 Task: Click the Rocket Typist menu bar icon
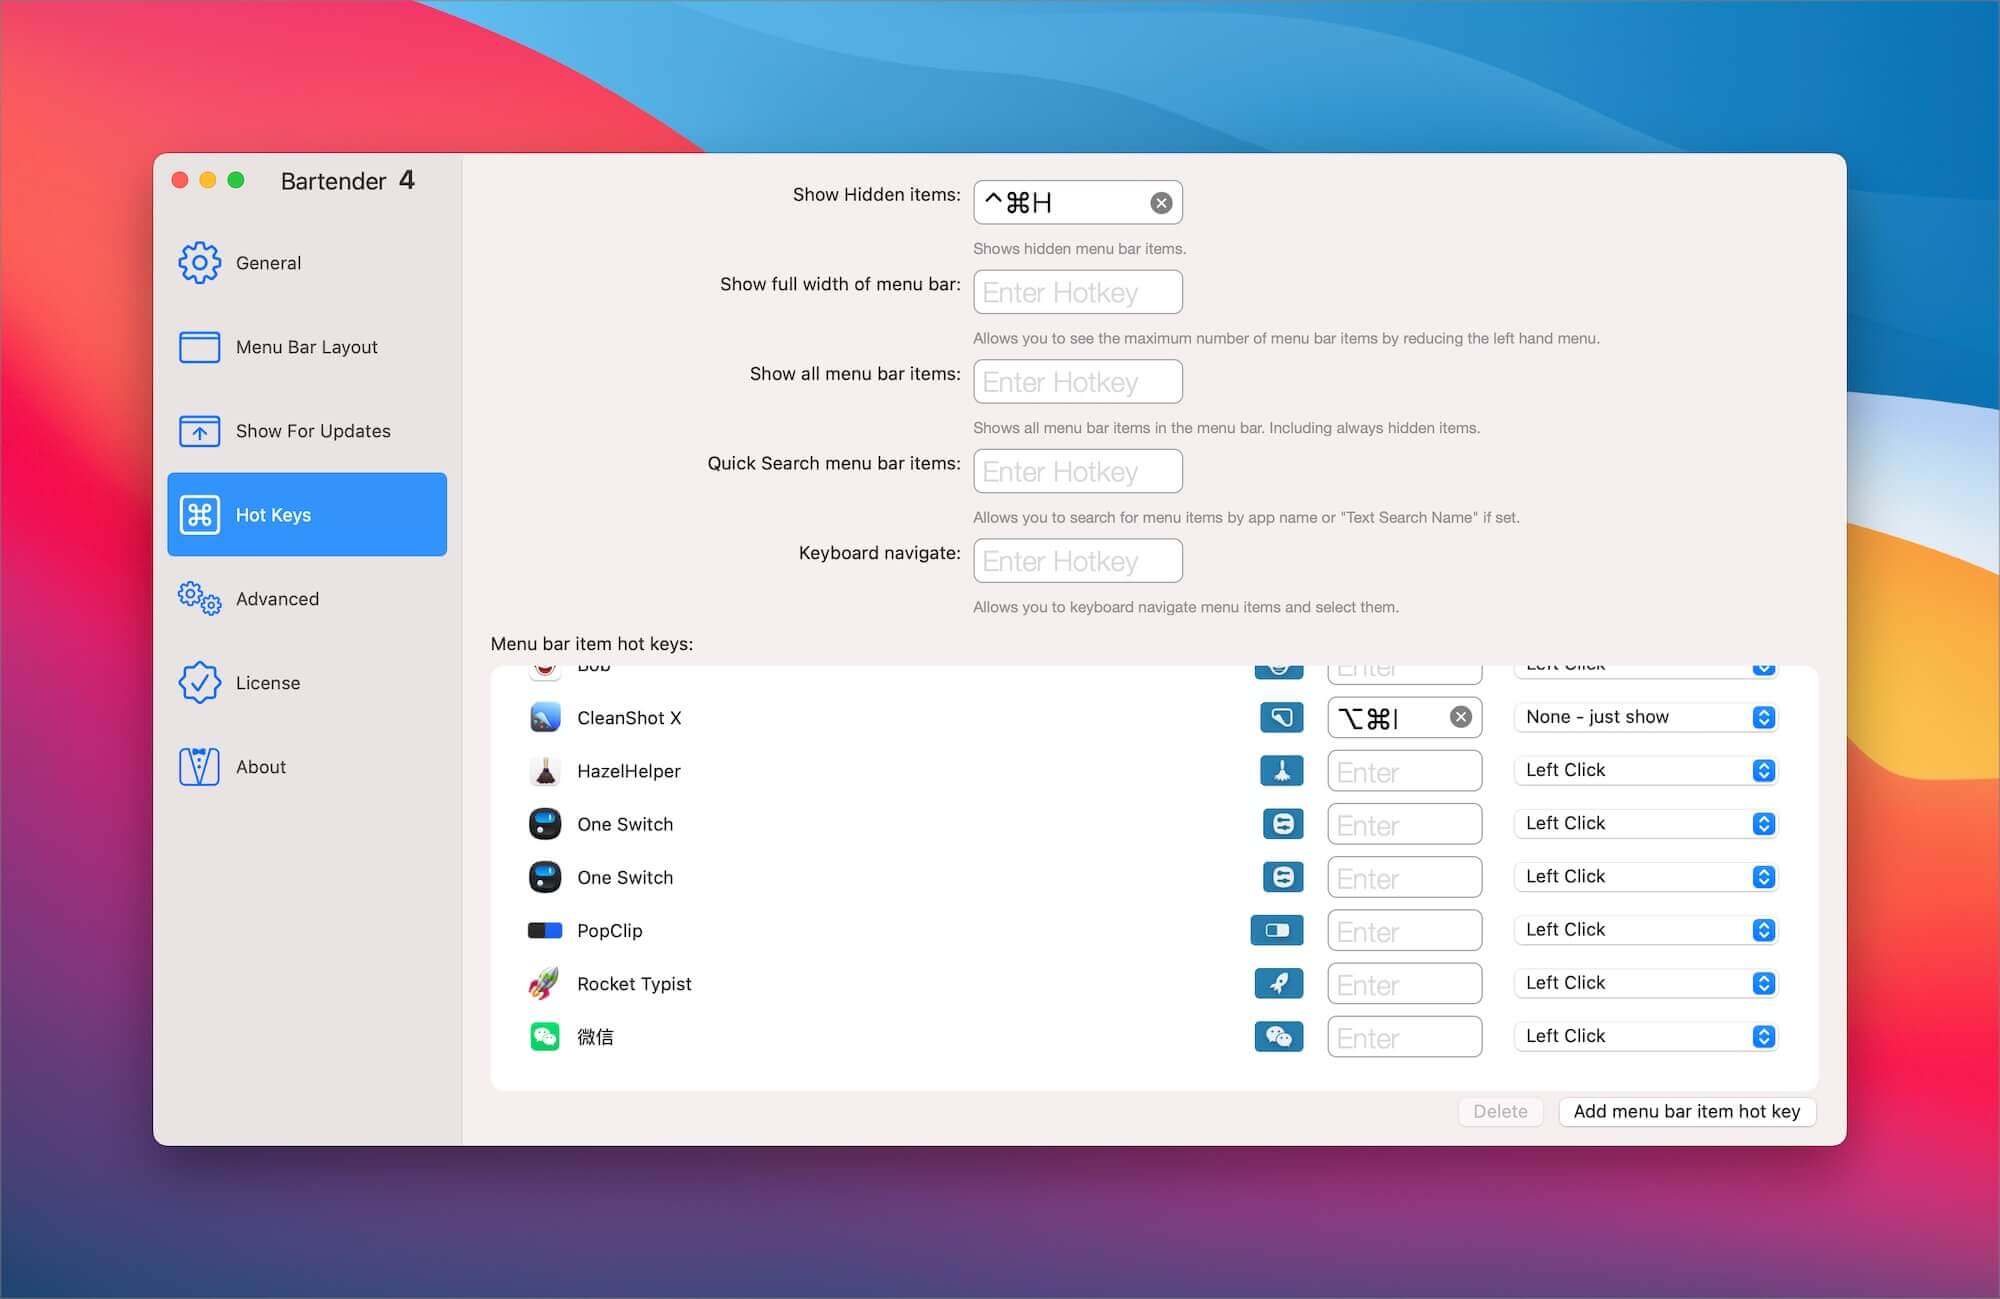coord(1279,983)
